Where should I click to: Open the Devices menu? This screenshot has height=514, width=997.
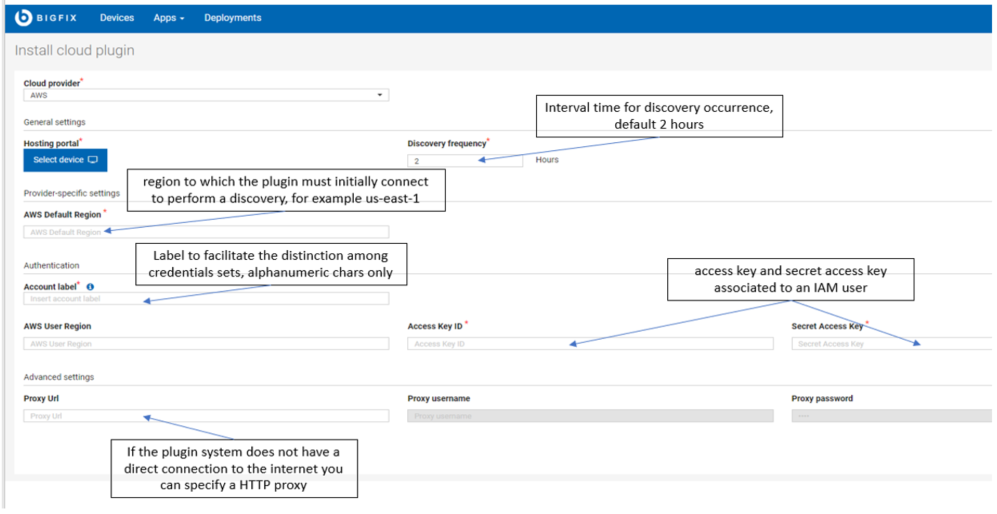(x=117, y=18)
